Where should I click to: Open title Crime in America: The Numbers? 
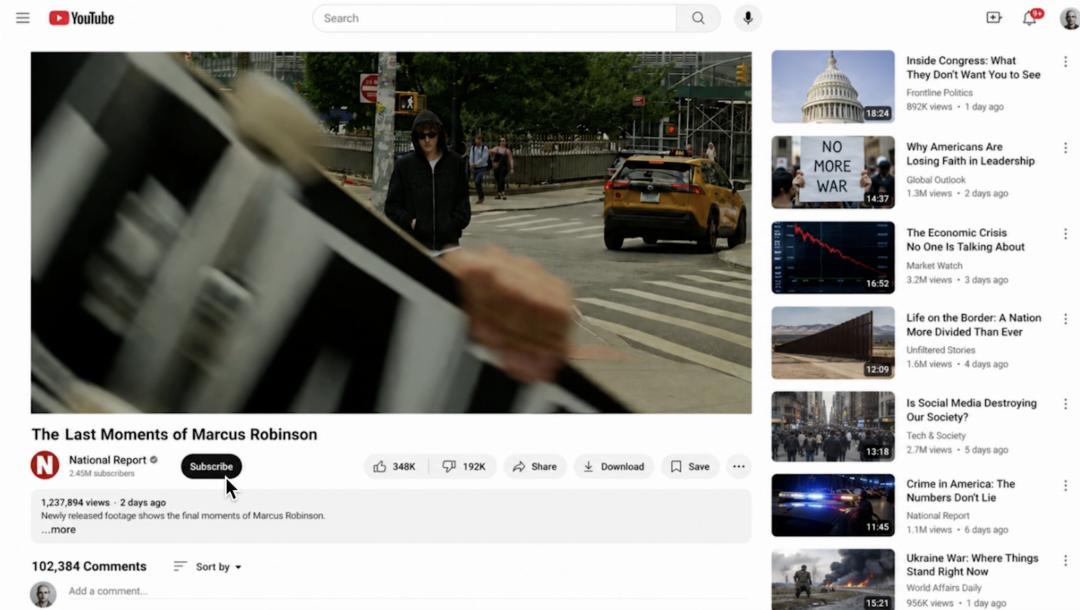pyautogui.click(x=960, y=490)
